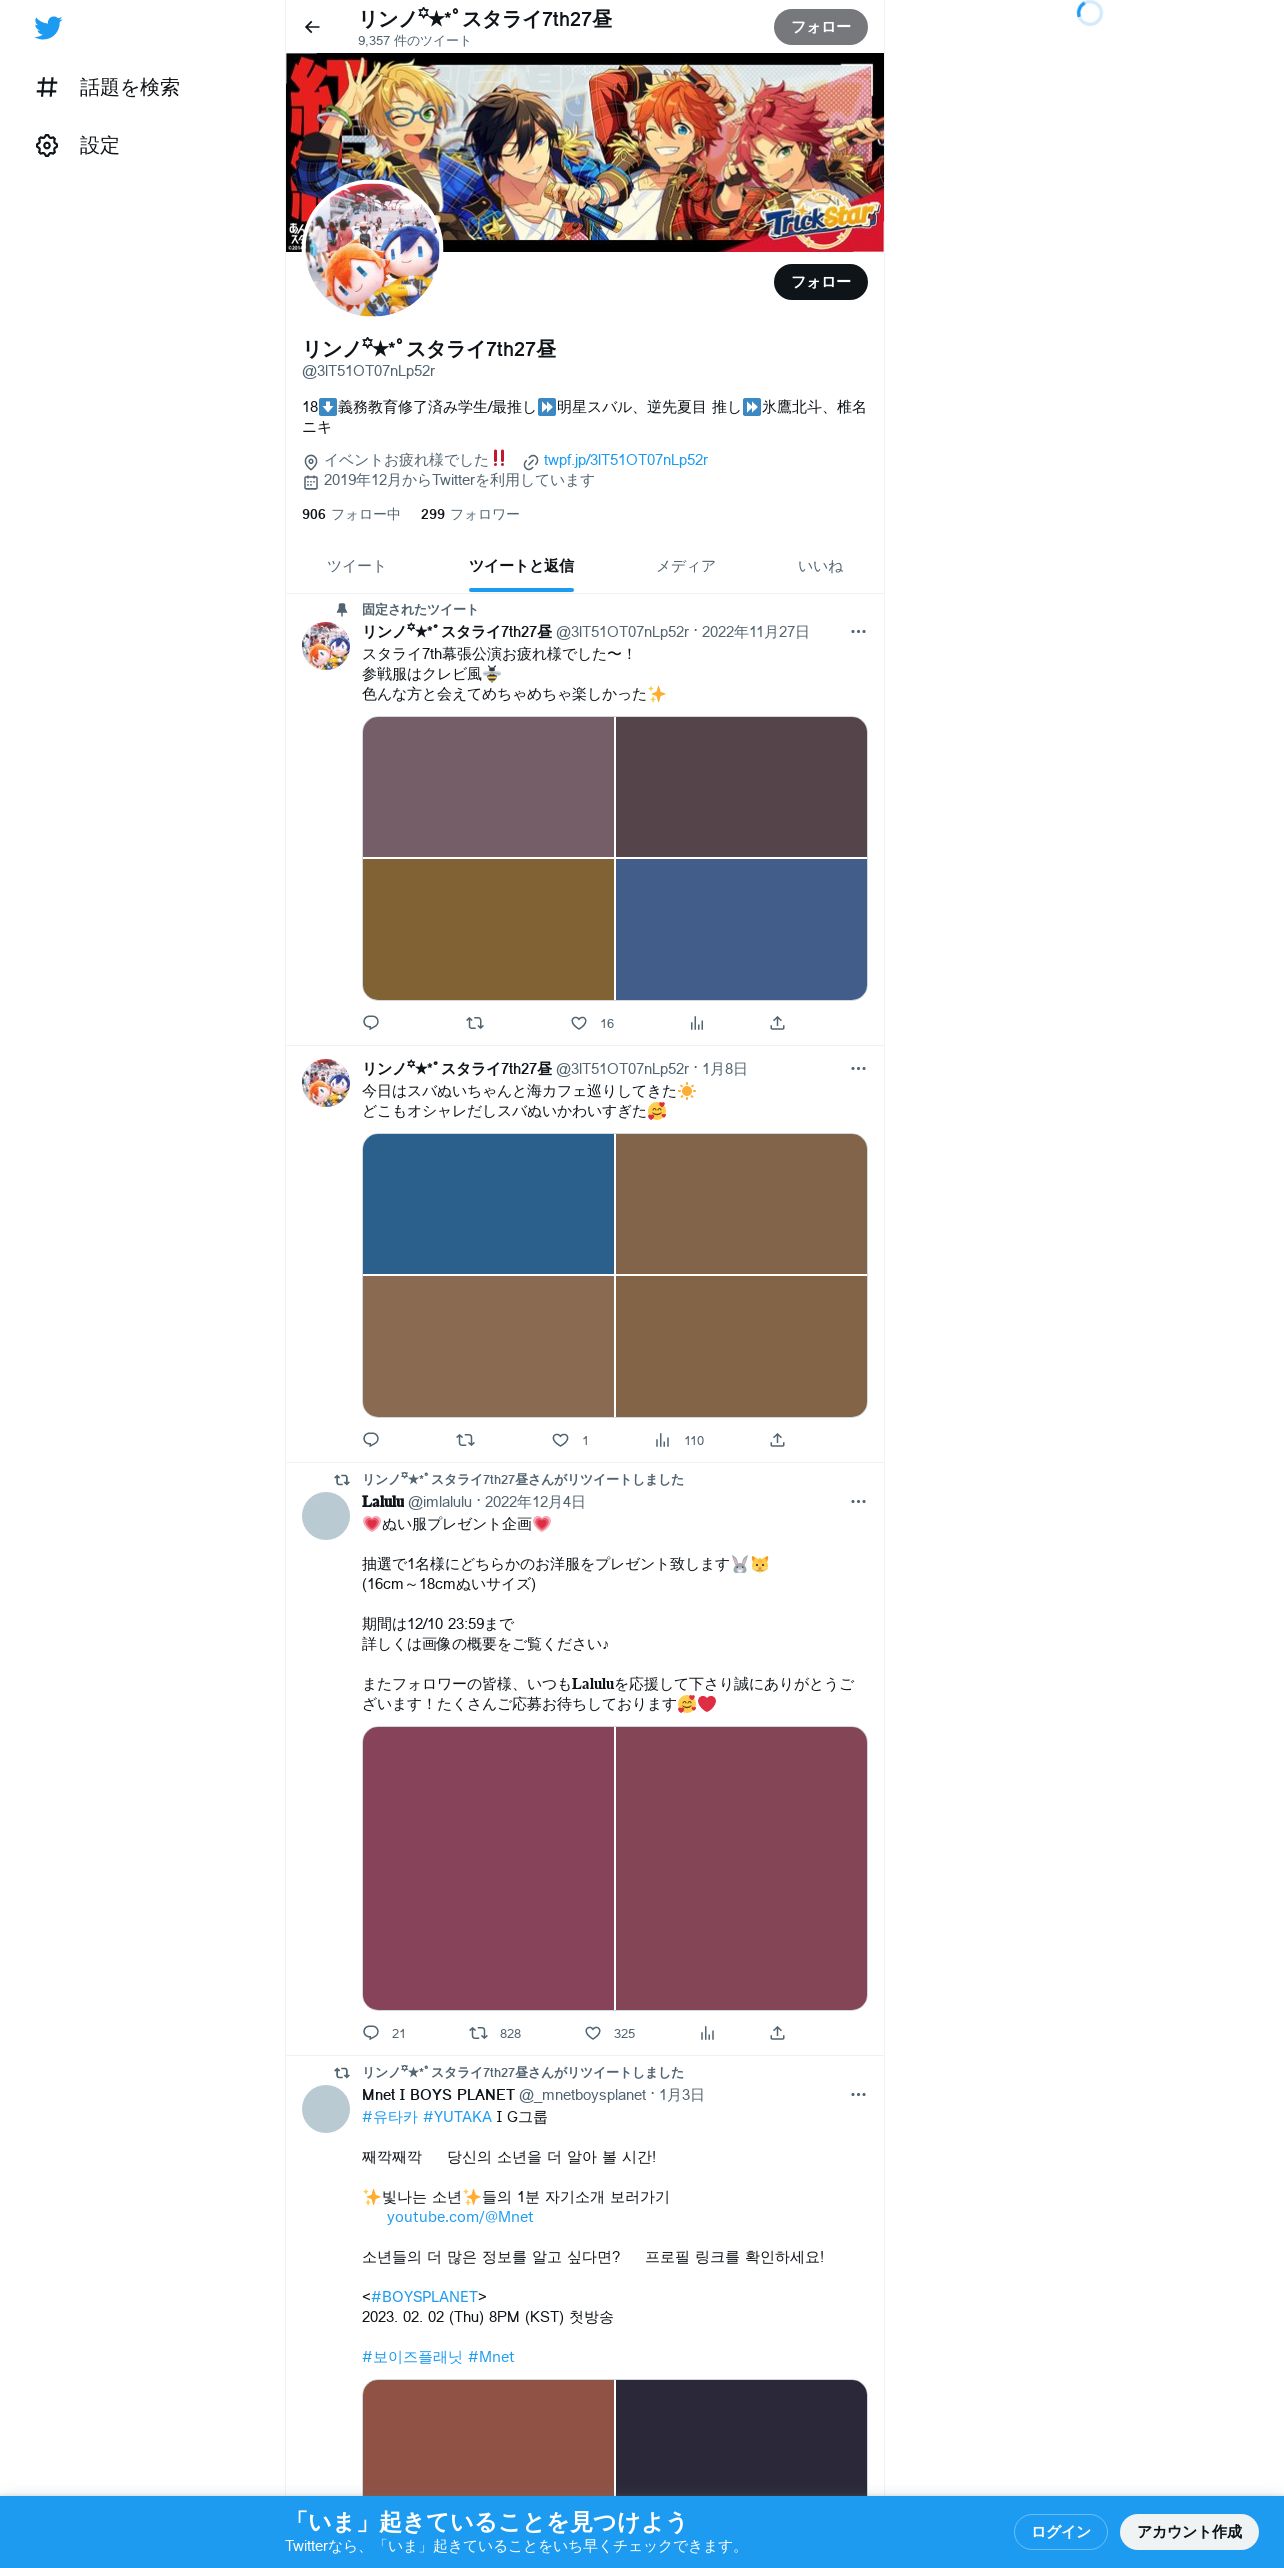Share the 海カフェ tweet from 1月8日
Screen dimensions: 1284x2568
777,1440
